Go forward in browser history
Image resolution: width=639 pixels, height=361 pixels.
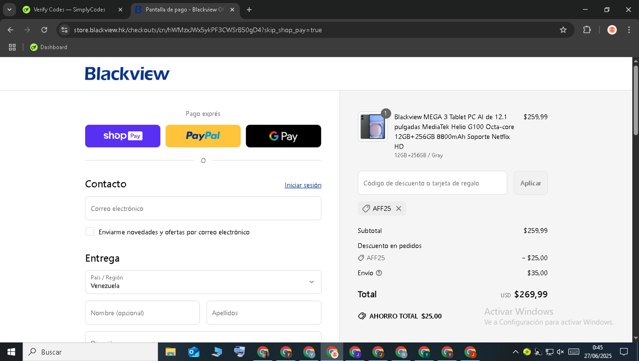tap(27, 30)
